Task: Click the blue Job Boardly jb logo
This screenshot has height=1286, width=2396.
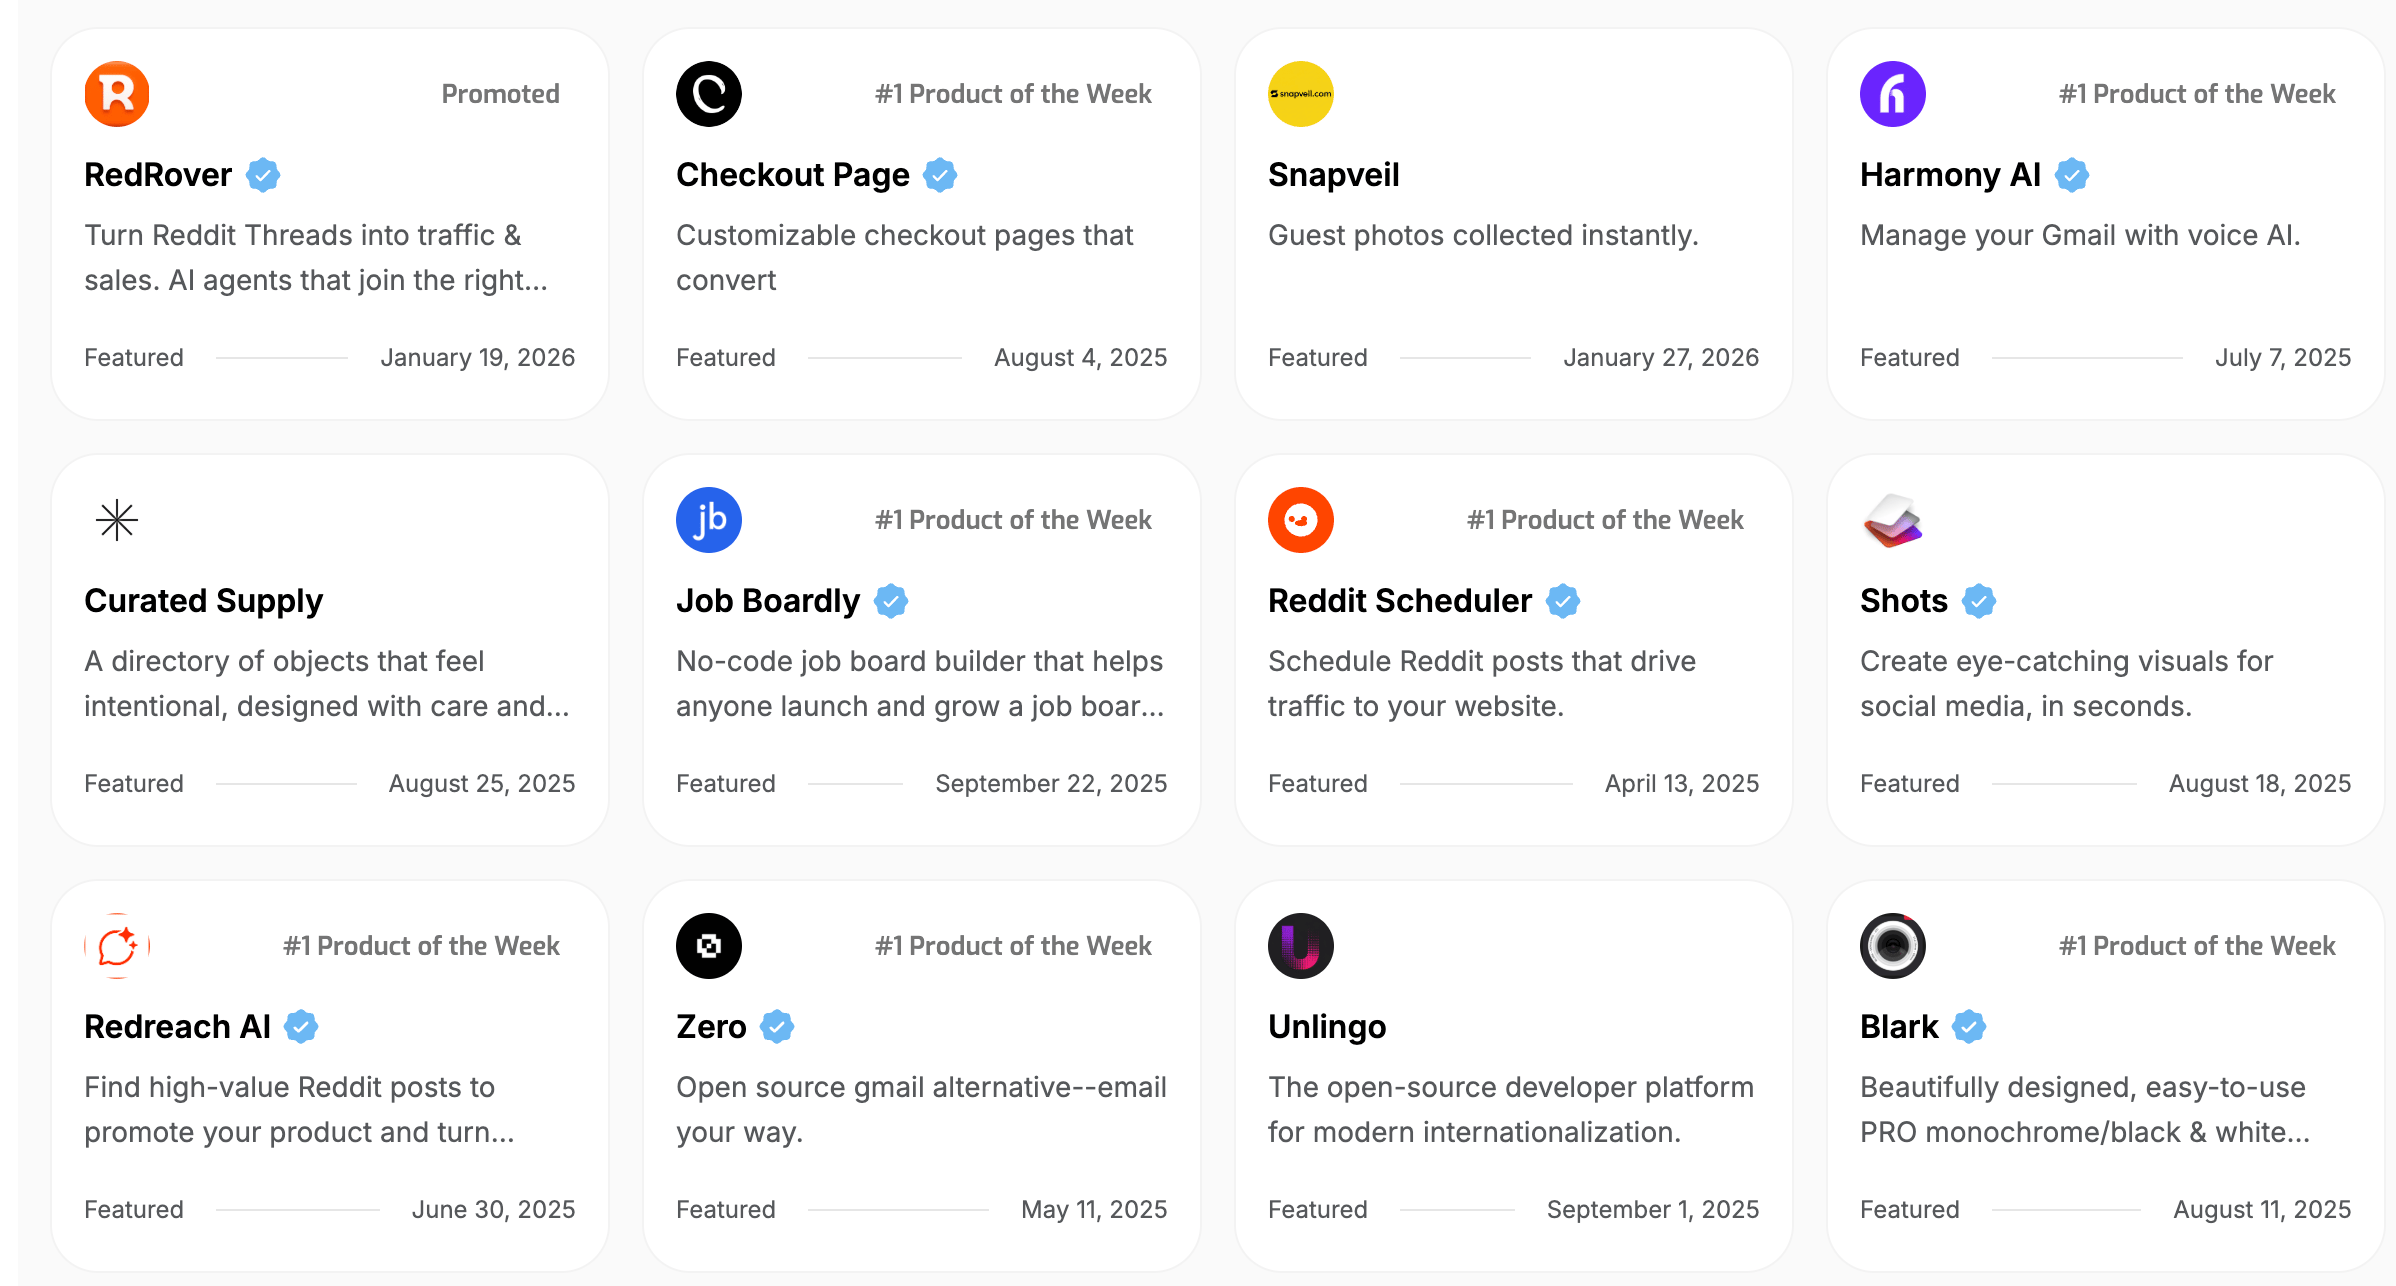Action: click(709, 520)
